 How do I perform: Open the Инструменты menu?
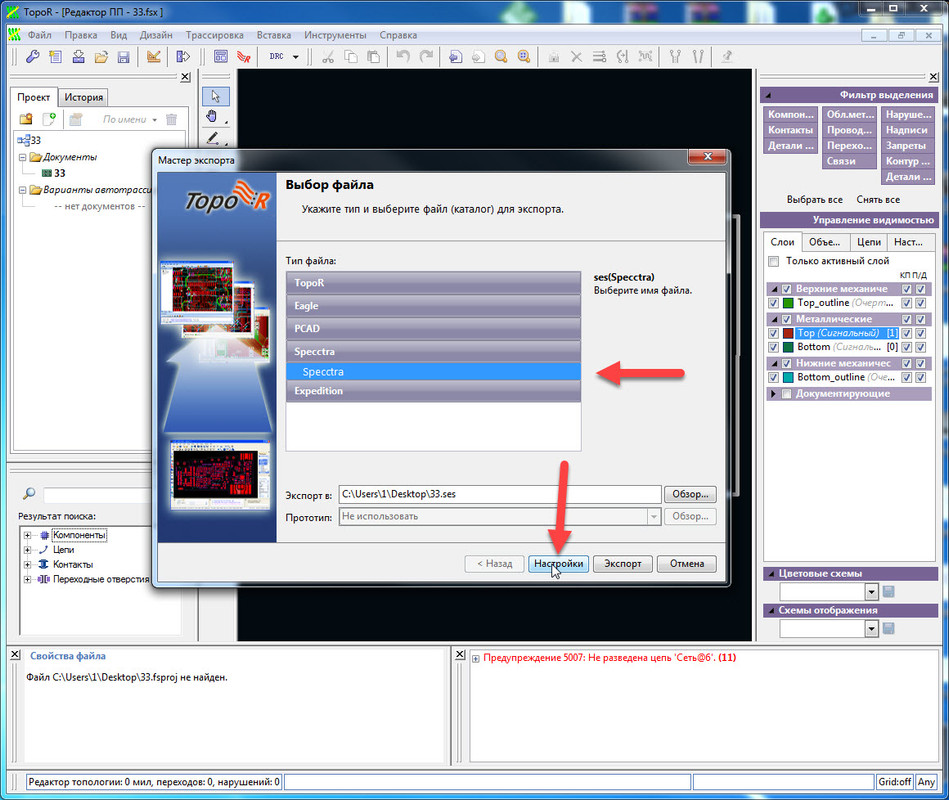[x=335, y=35]
